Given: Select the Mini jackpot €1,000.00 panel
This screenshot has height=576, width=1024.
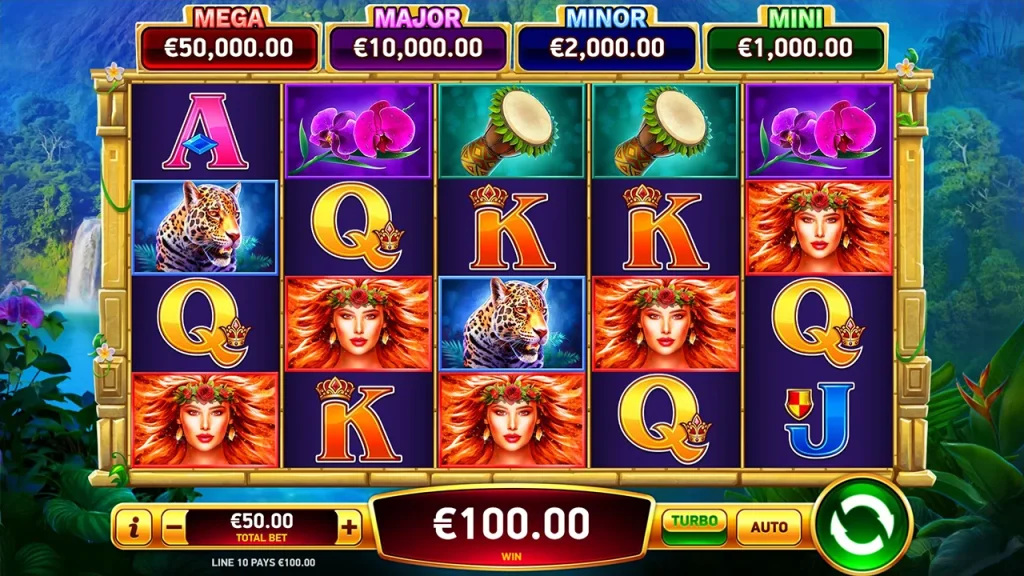Looking at the screenshot, I should (x=795, y=48).
